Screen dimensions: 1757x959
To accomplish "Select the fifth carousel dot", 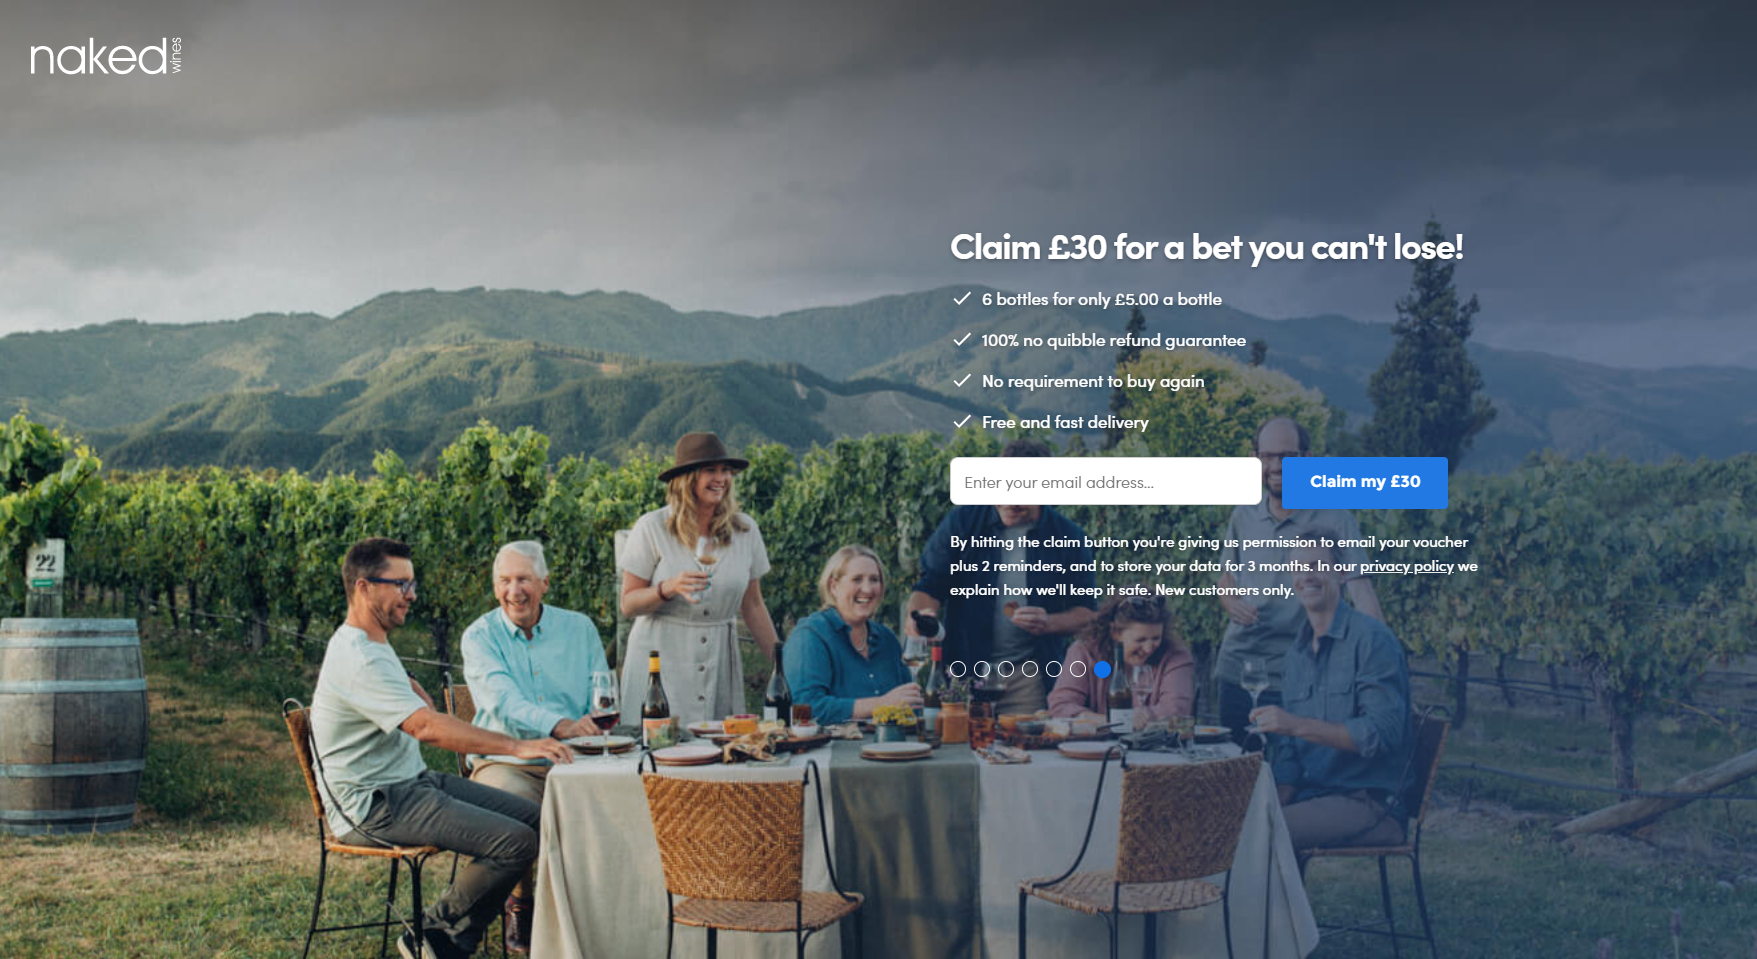I will click(1054, 669).
